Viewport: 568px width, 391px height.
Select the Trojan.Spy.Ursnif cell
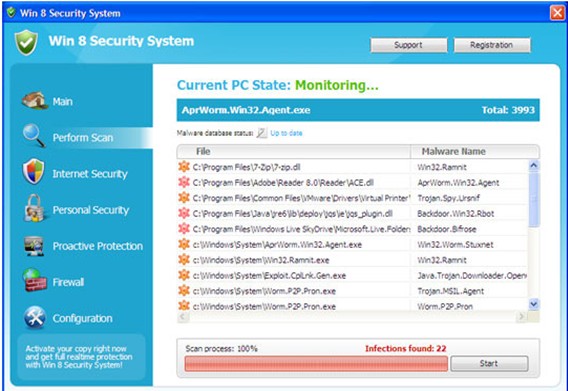(448, 198)
